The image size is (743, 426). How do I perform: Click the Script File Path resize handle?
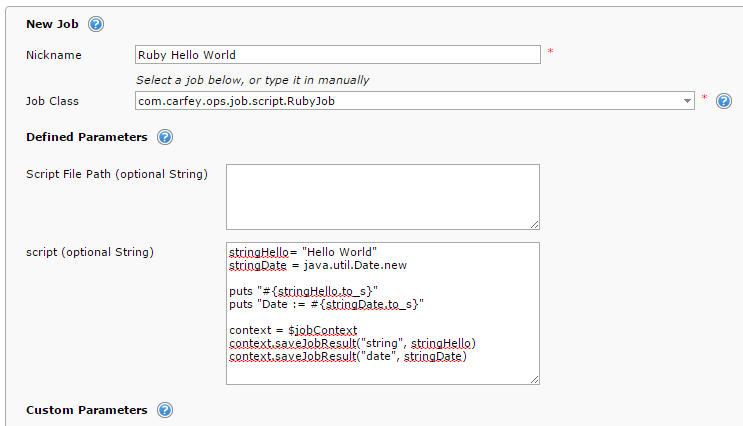point(534,224)
